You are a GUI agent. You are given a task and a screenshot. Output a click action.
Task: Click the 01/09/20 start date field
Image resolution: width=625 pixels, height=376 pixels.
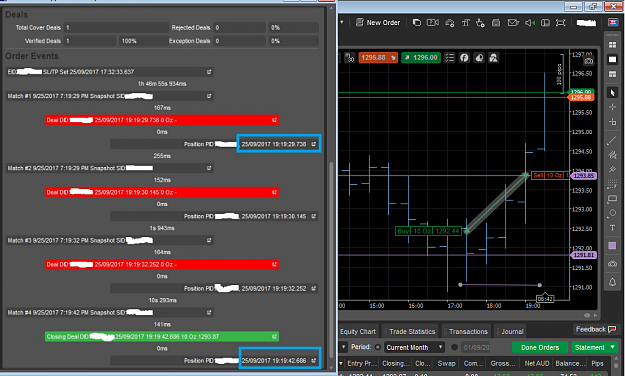[476, 347]
